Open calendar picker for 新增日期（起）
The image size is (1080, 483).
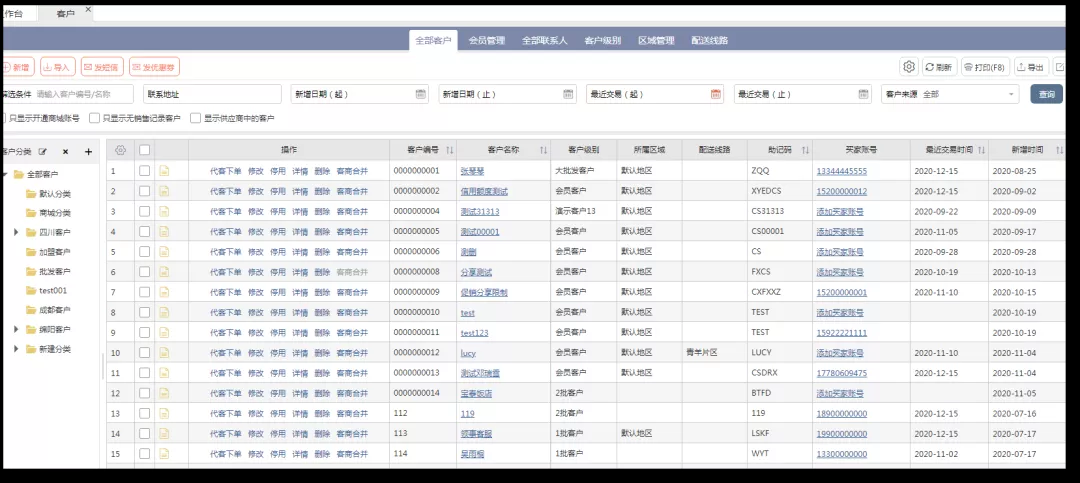click(421, 94)
